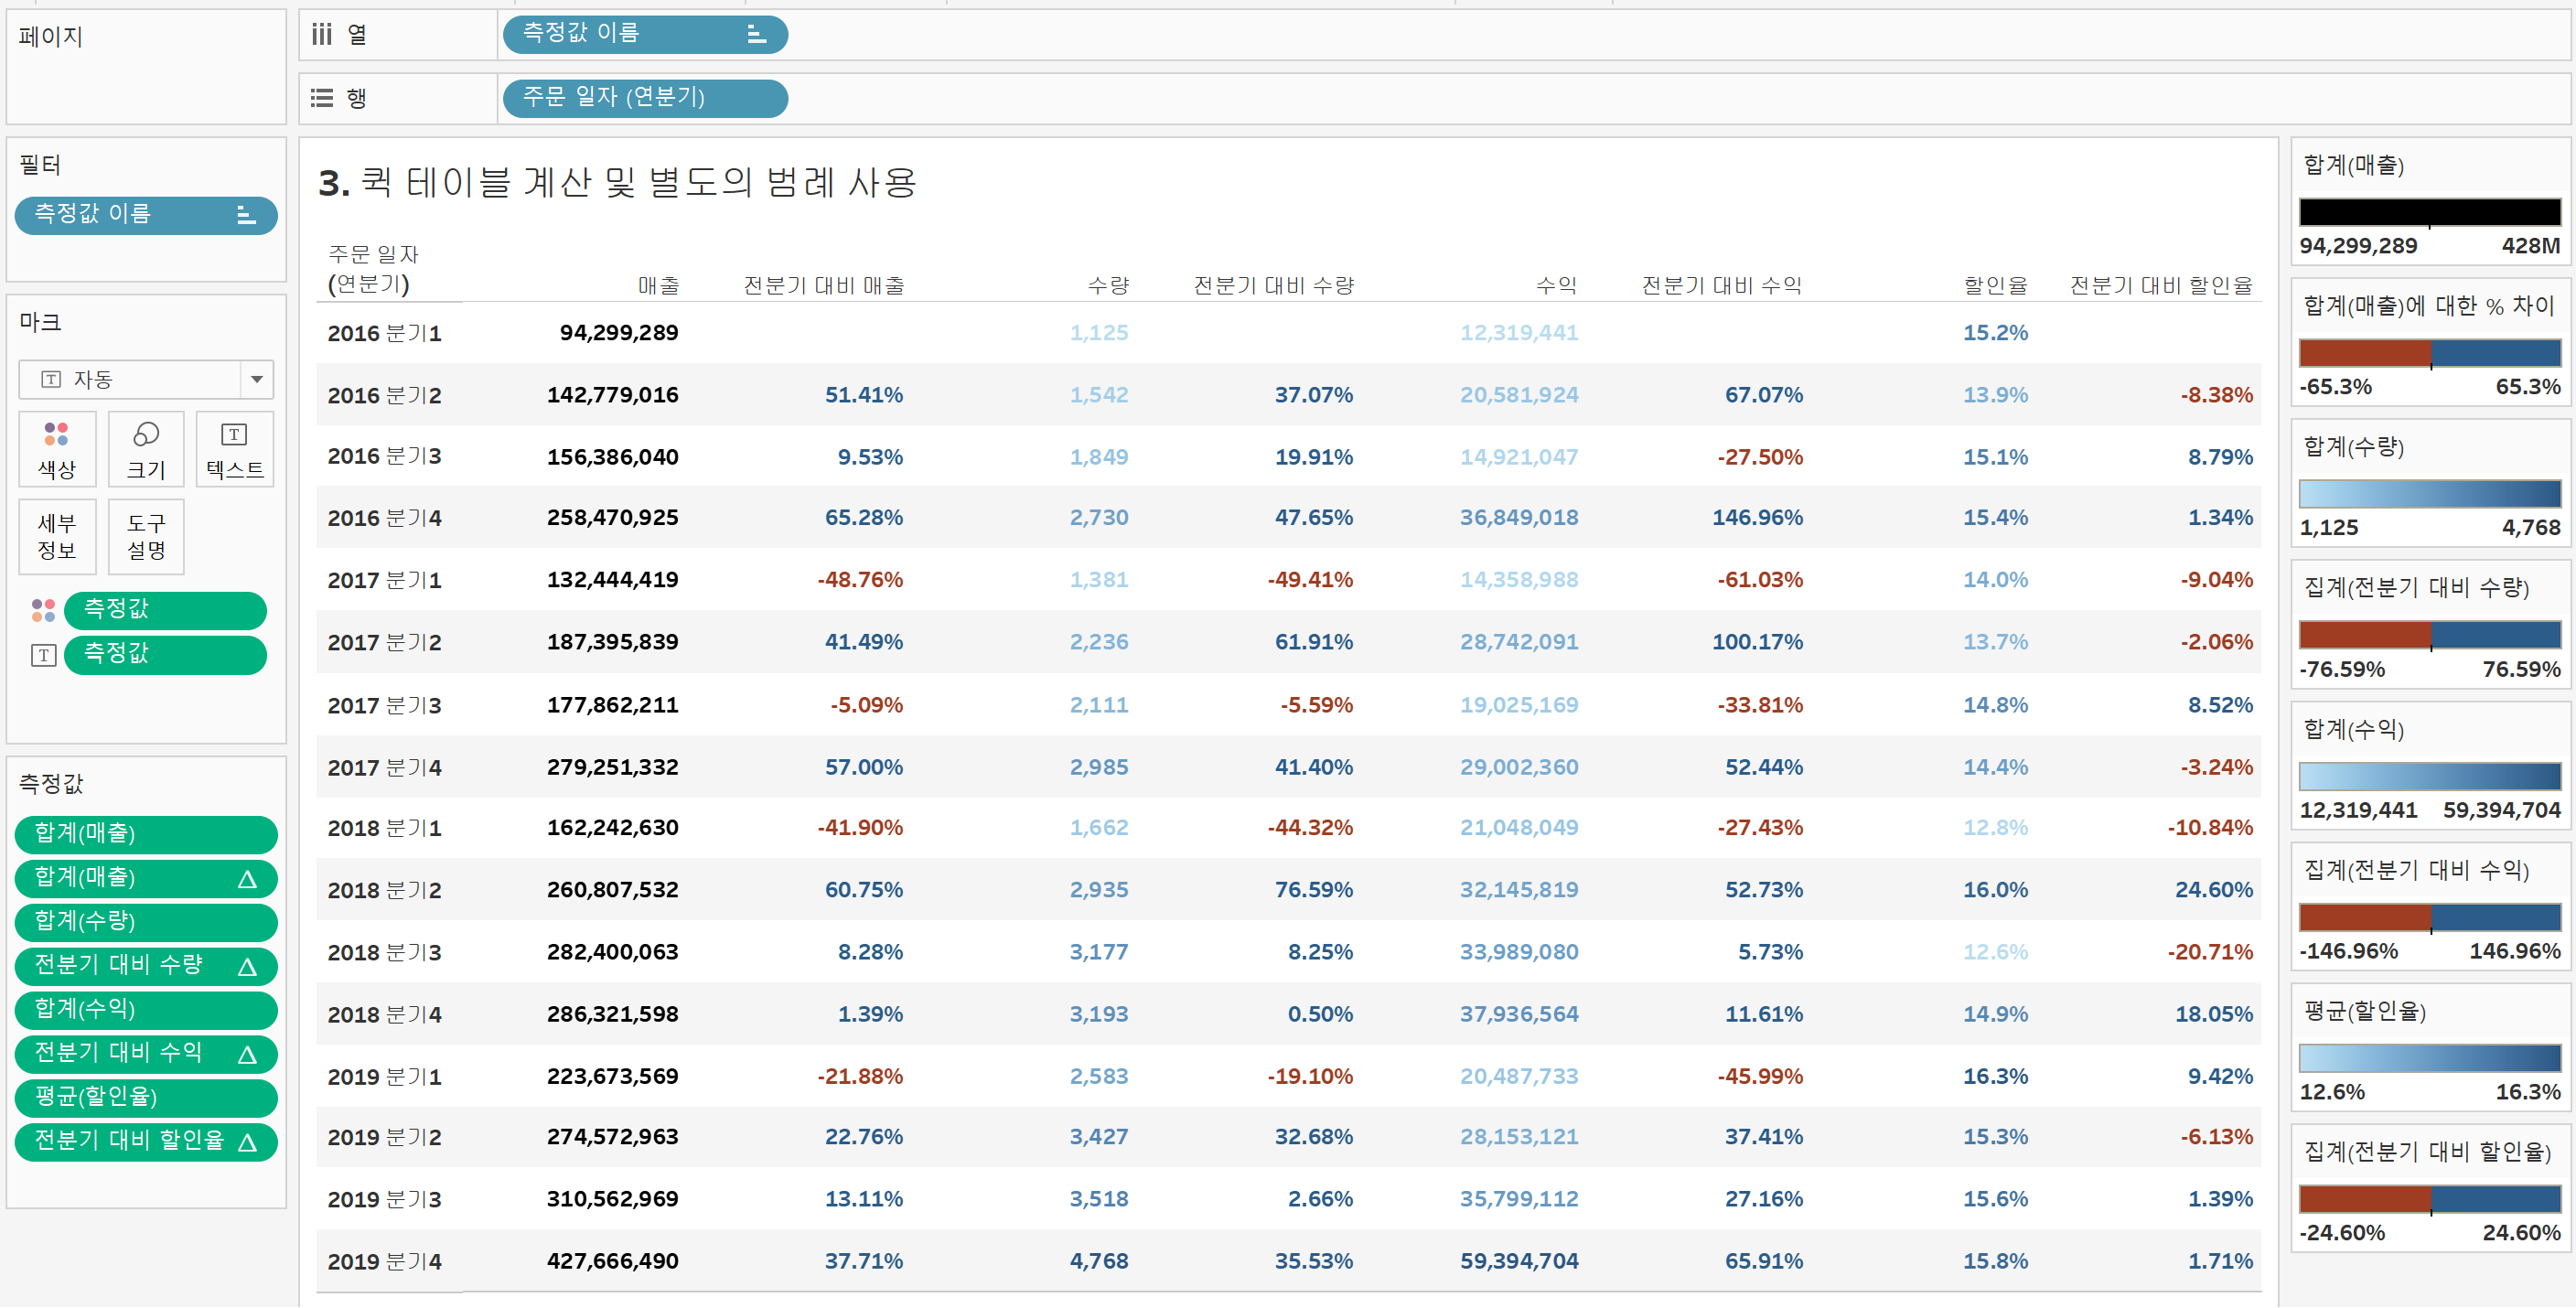Click the 할인율 column header
Viewport: 2576px width, 1308px height.
[x=1994, y=285]
